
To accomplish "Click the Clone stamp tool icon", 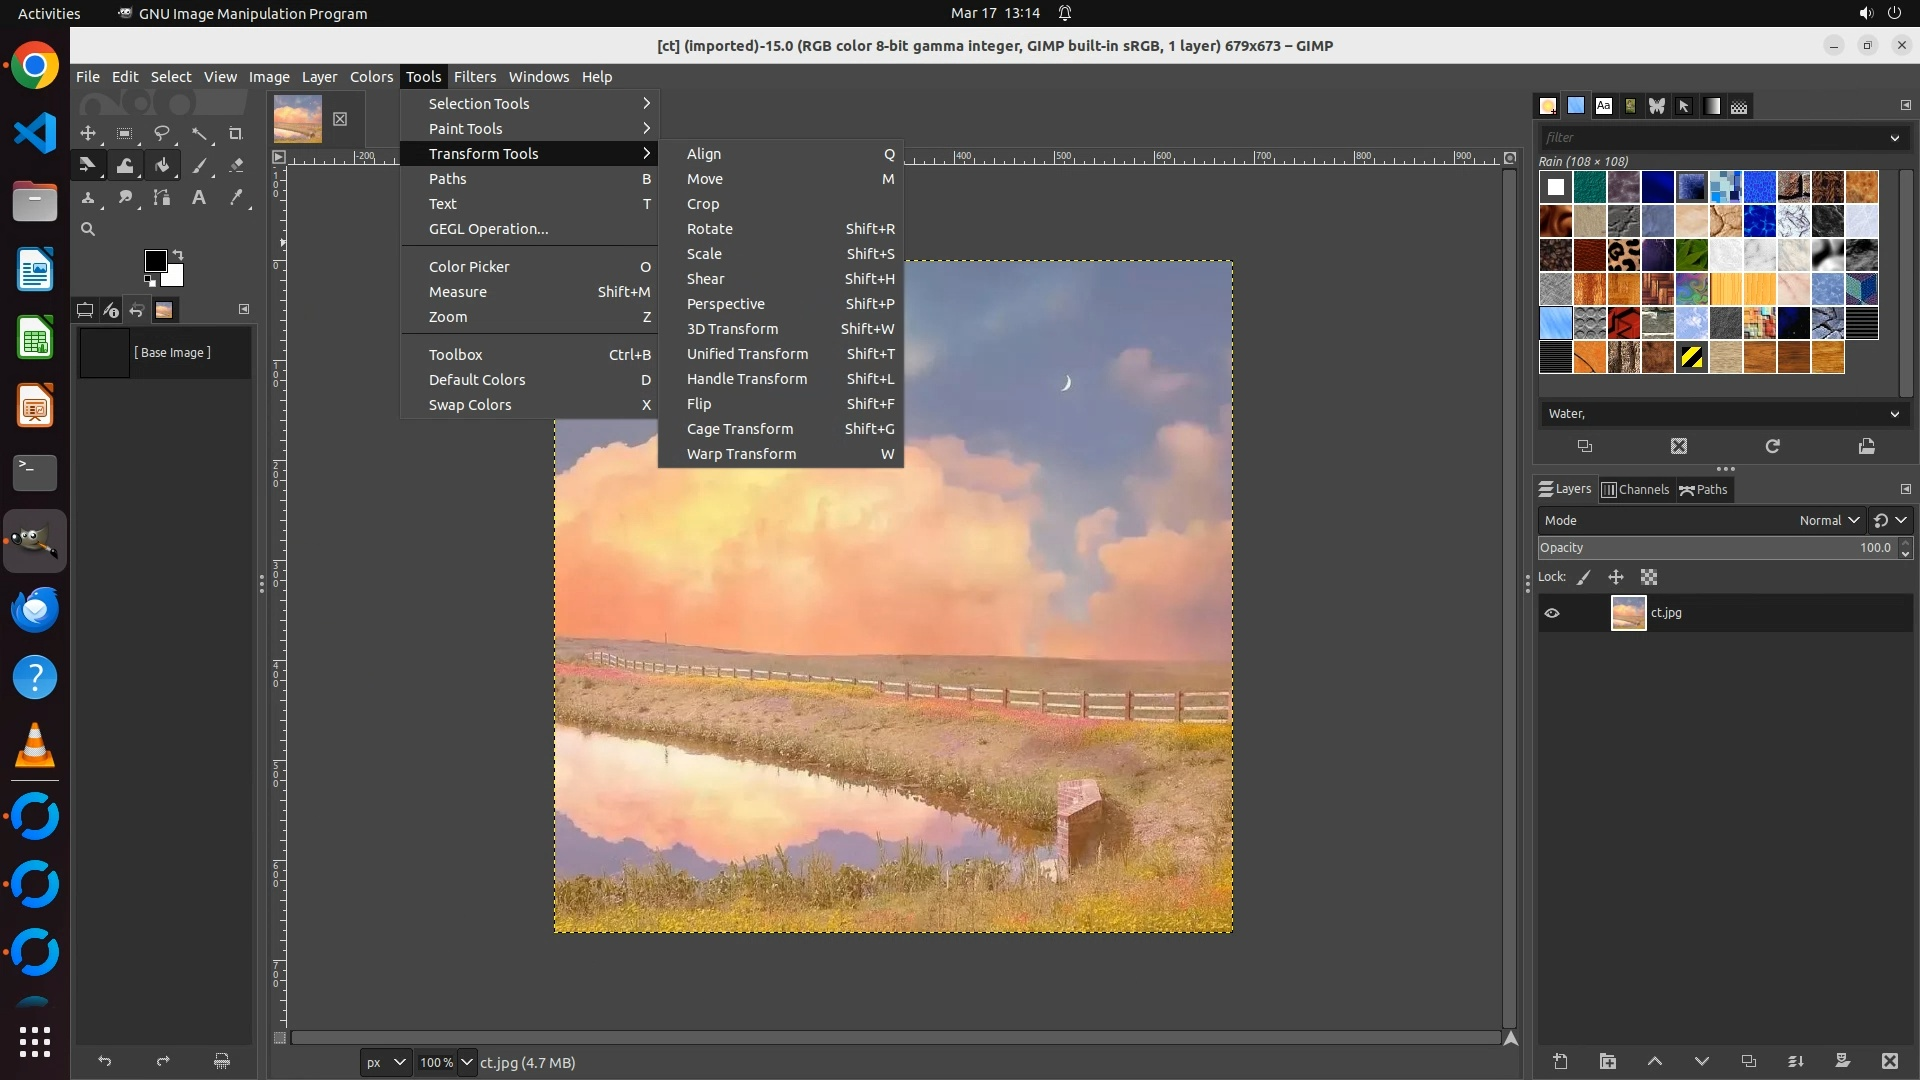I will coord(88,198).
